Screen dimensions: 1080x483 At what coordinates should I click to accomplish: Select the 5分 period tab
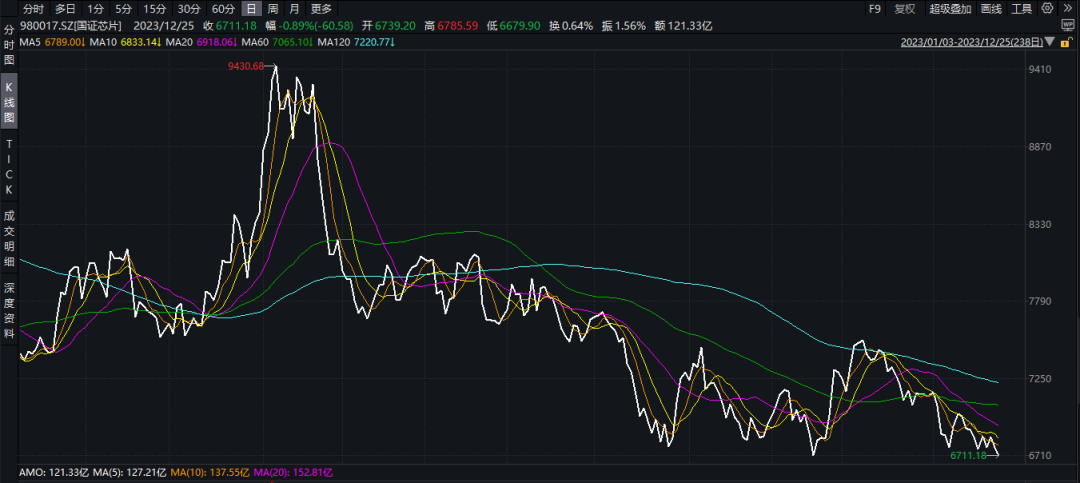click(x=123, y=9)
